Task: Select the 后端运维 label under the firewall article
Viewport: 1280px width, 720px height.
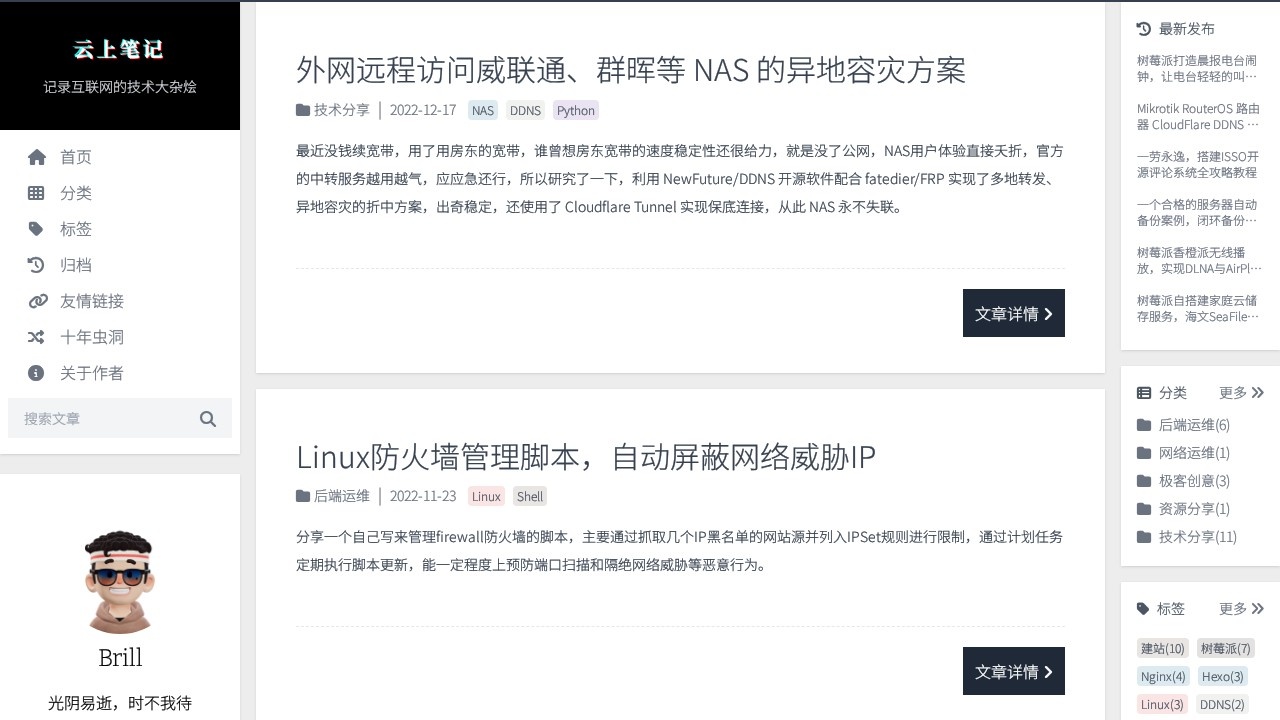Action: pyautogui.click(x=341, y=495)
